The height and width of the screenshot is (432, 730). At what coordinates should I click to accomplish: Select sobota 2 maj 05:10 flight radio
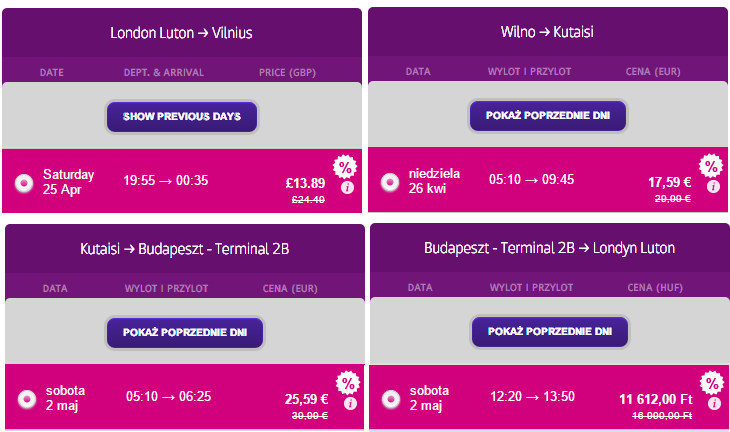tap(27, 399)
